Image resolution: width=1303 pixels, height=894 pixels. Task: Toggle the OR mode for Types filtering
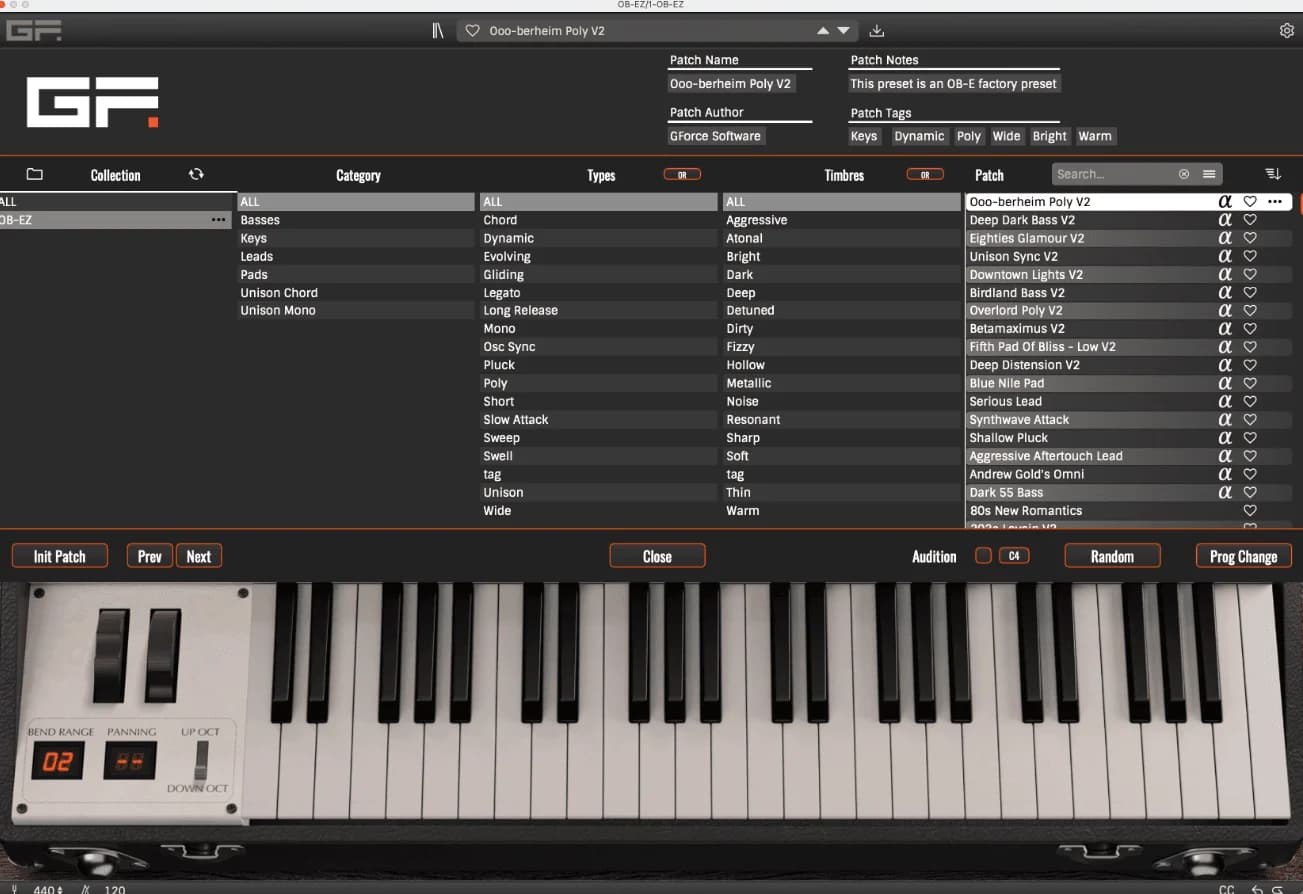[681, 173]
